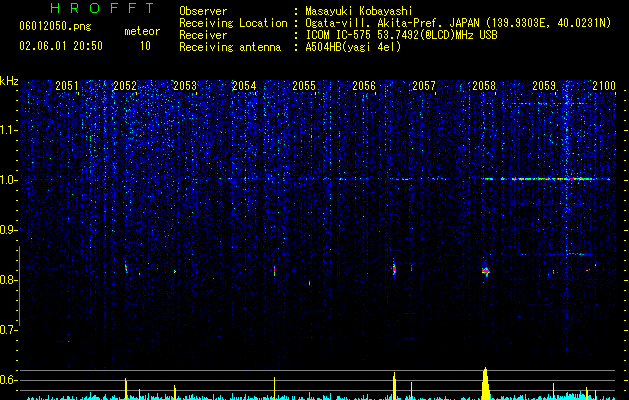The height and width of the screenshot is (400, 629).
Task: Click the Observer field label
Action: pos(203,11)
